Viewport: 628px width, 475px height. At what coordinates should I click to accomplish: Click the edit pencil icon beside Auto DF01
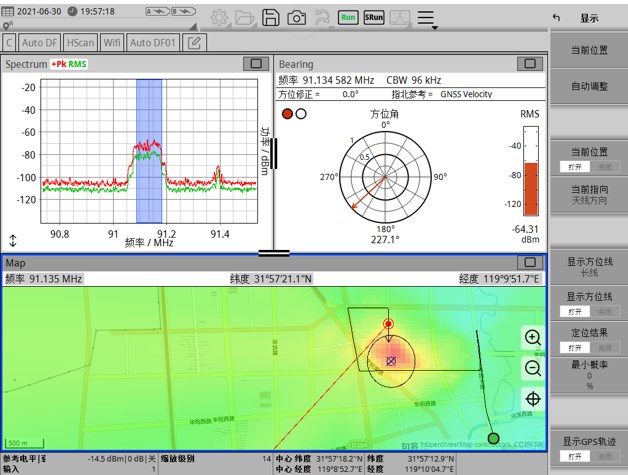[x=194, y=43]
